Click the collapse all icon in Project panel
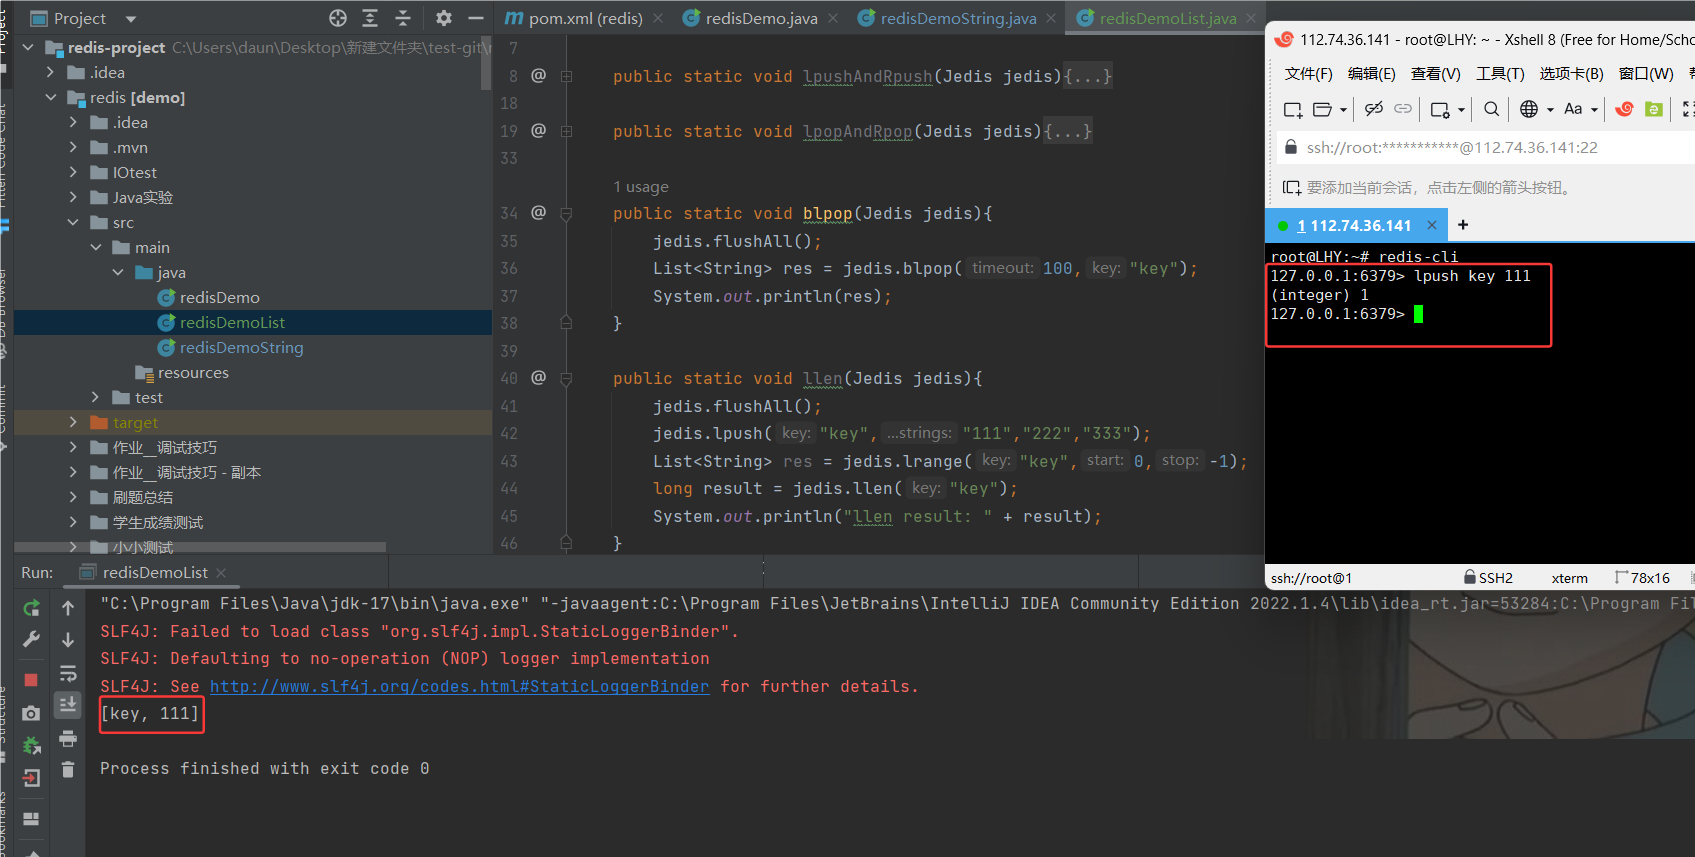This screenshot has width=1695, height=857. coord(403,18)
